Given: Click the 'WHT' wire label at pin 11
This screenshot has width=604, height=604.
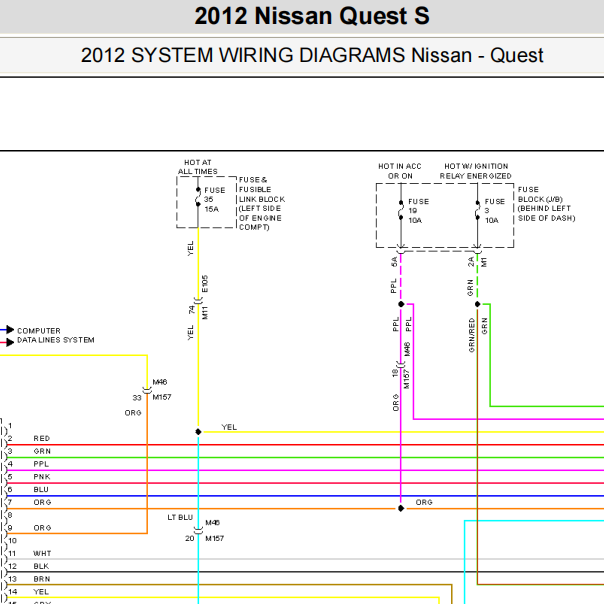Looking at the screenshot, I should point(42,553).
